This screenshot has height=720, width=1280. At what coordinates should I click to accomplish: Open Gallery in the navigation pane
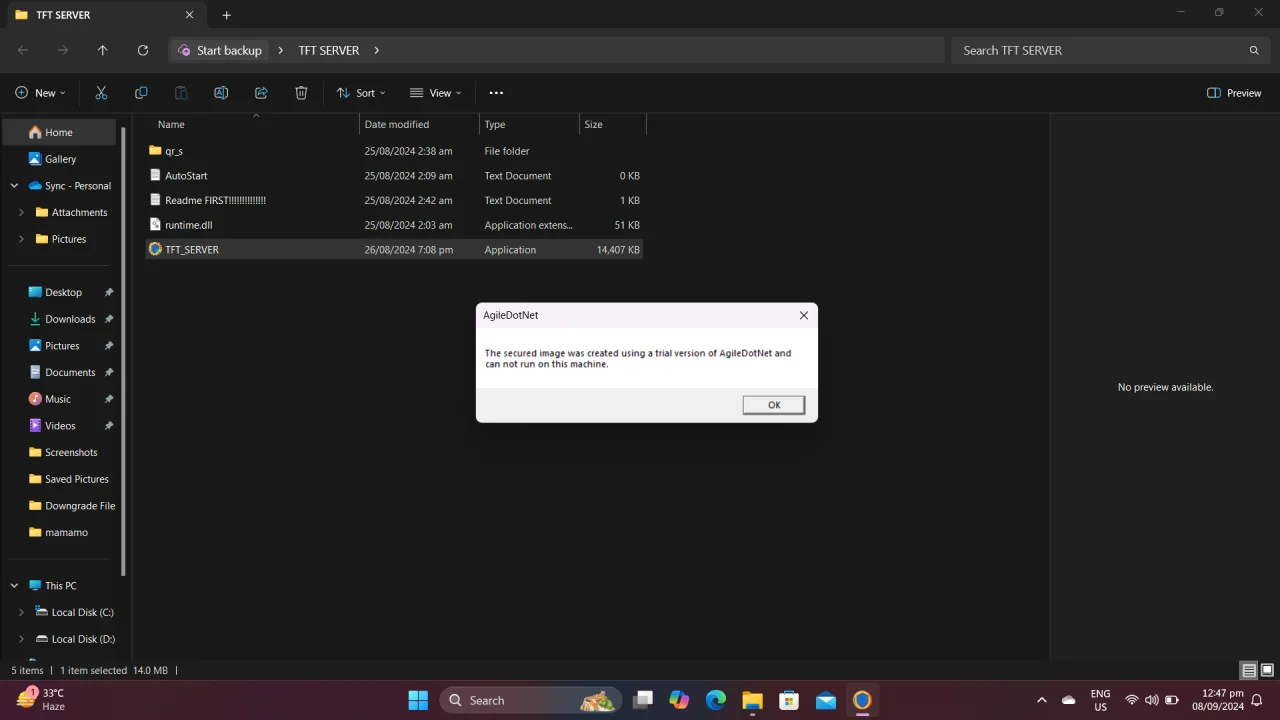[x=61, y=159]
